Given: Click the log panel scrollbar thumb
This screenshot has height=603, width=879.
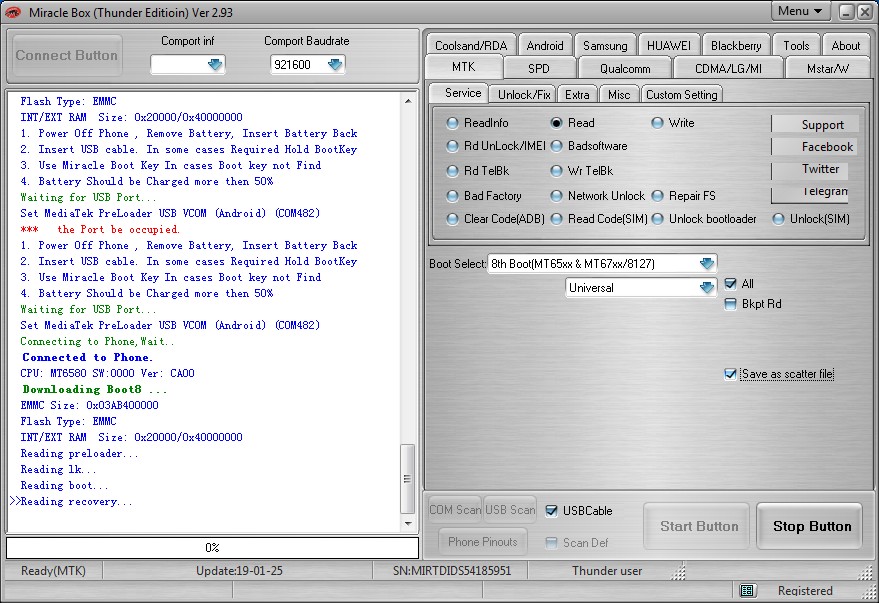Looking at the screenshot, I should (x=408, y=479).
